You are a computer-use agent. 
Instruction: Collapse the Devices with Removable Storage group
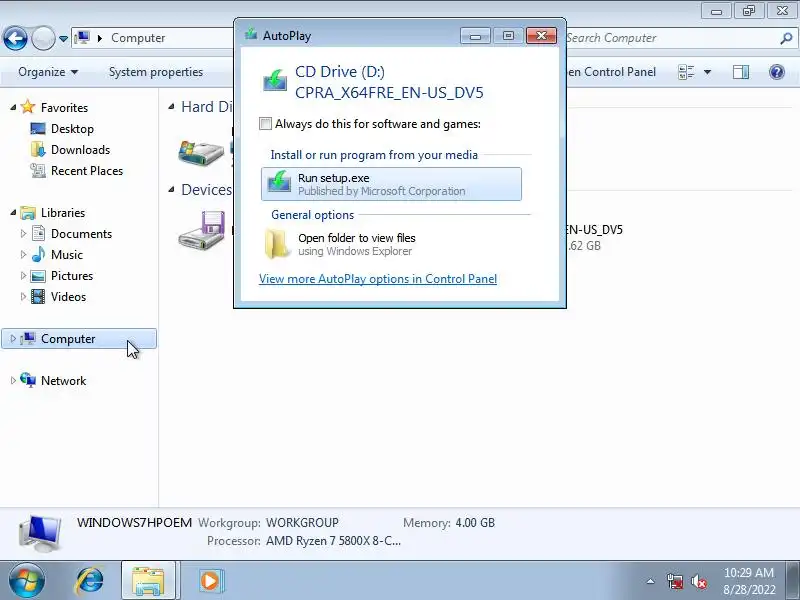(x=171, y=190)
